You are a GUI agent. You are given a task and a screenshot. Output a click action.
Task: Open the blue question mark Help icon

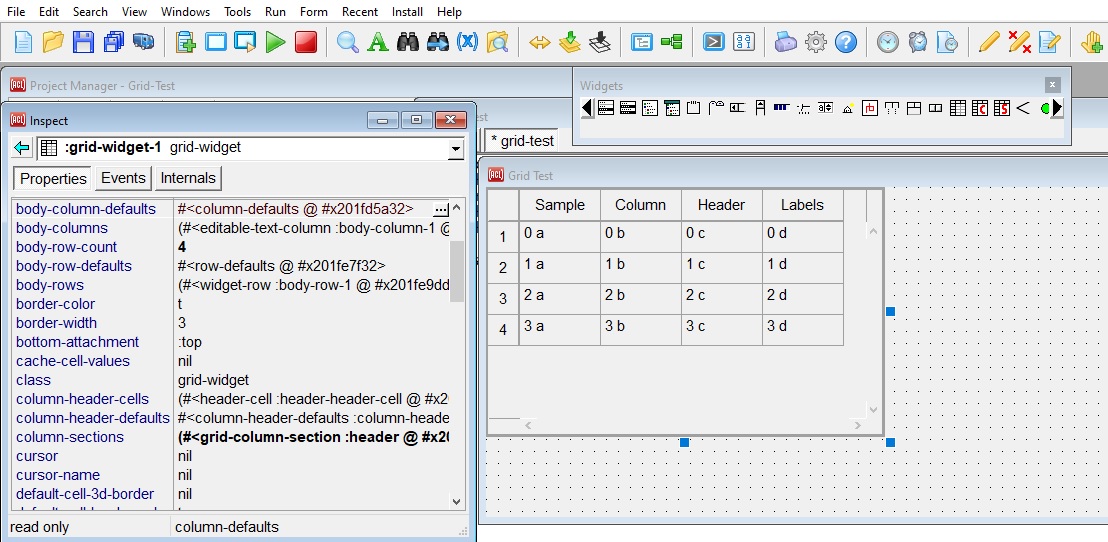(846, 42)
